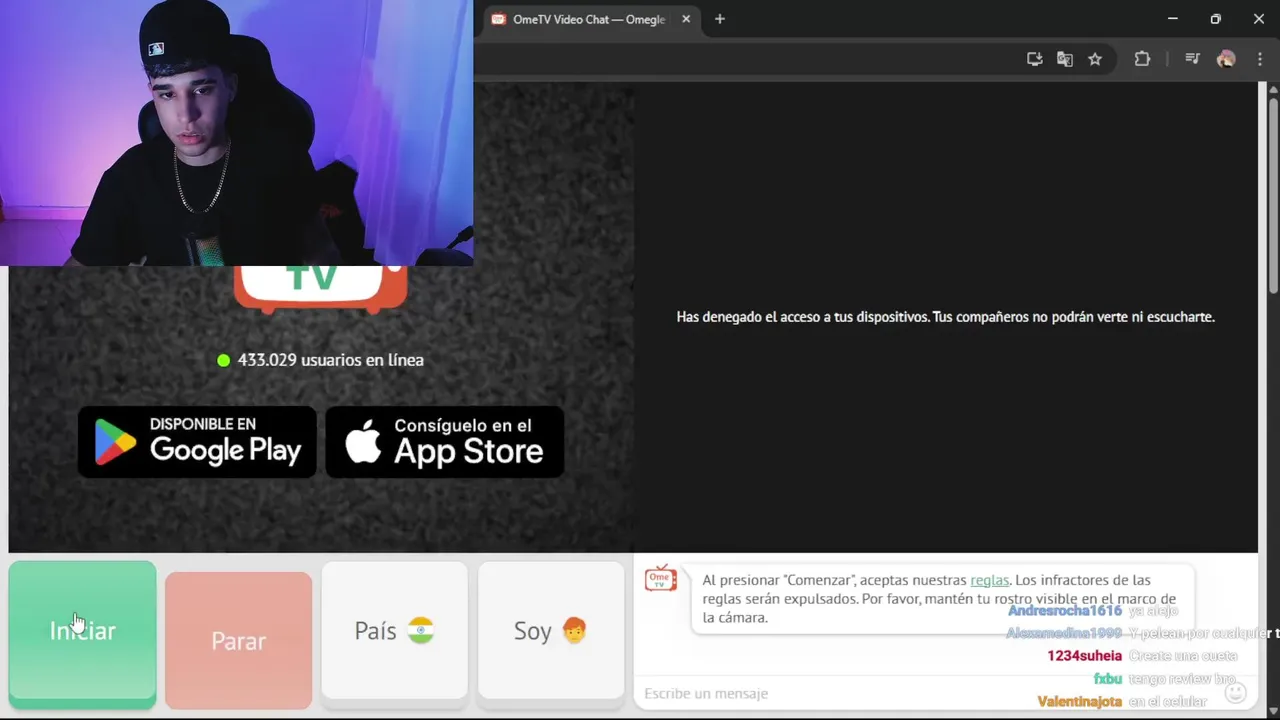Click chat username Alexamedina1999
Viewport: 1280px width, 720px height.
(x=1064, y=634)
